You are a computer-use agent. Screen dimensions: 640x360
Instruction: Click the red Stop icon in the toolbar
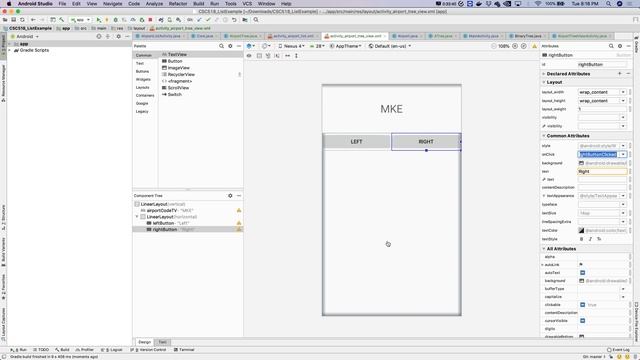click(x=150, y=20)
